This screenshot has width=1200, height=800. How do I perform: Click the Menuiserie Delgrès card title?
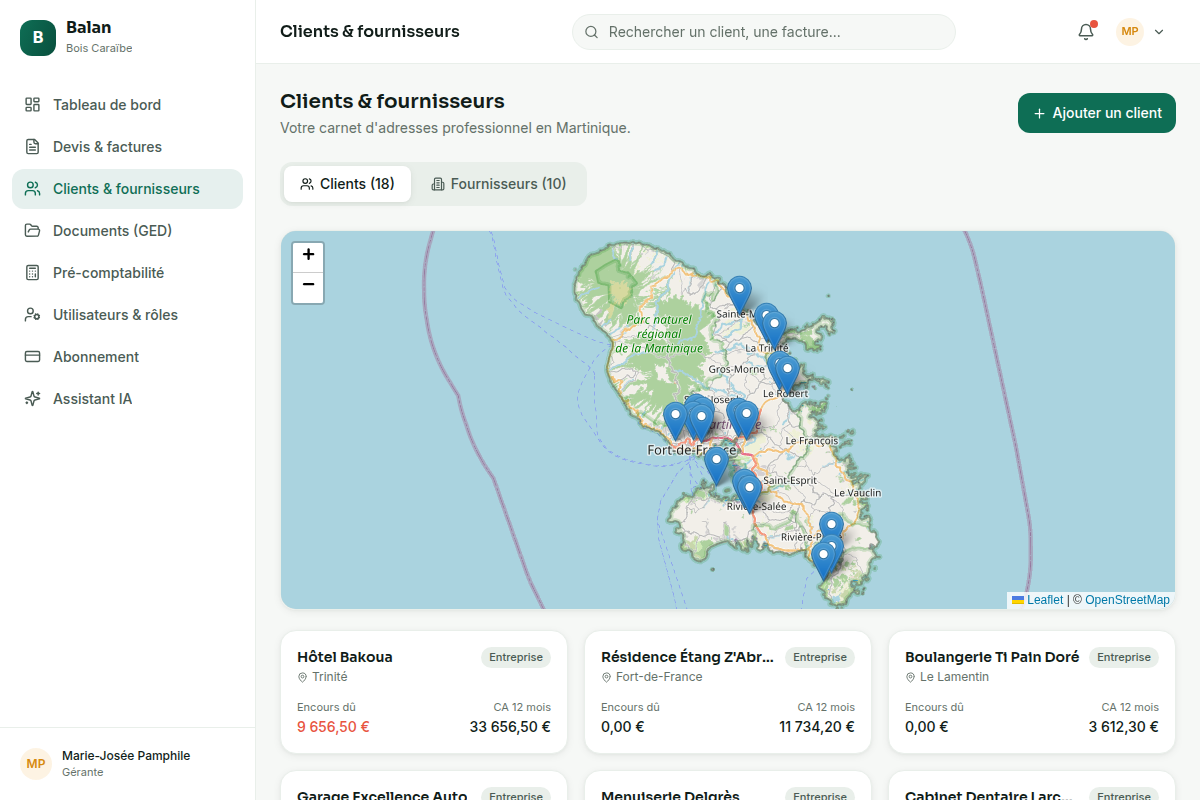pos(670,796)
